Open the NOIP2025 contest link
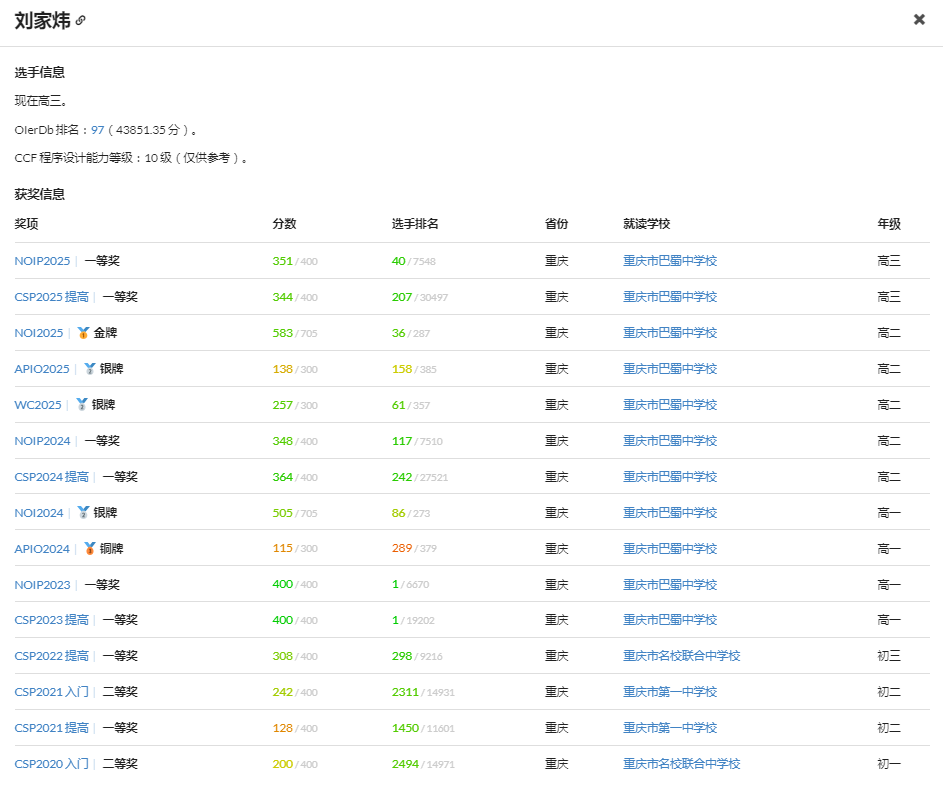Viewport: 943px width, 785px height. click(41, 260)
